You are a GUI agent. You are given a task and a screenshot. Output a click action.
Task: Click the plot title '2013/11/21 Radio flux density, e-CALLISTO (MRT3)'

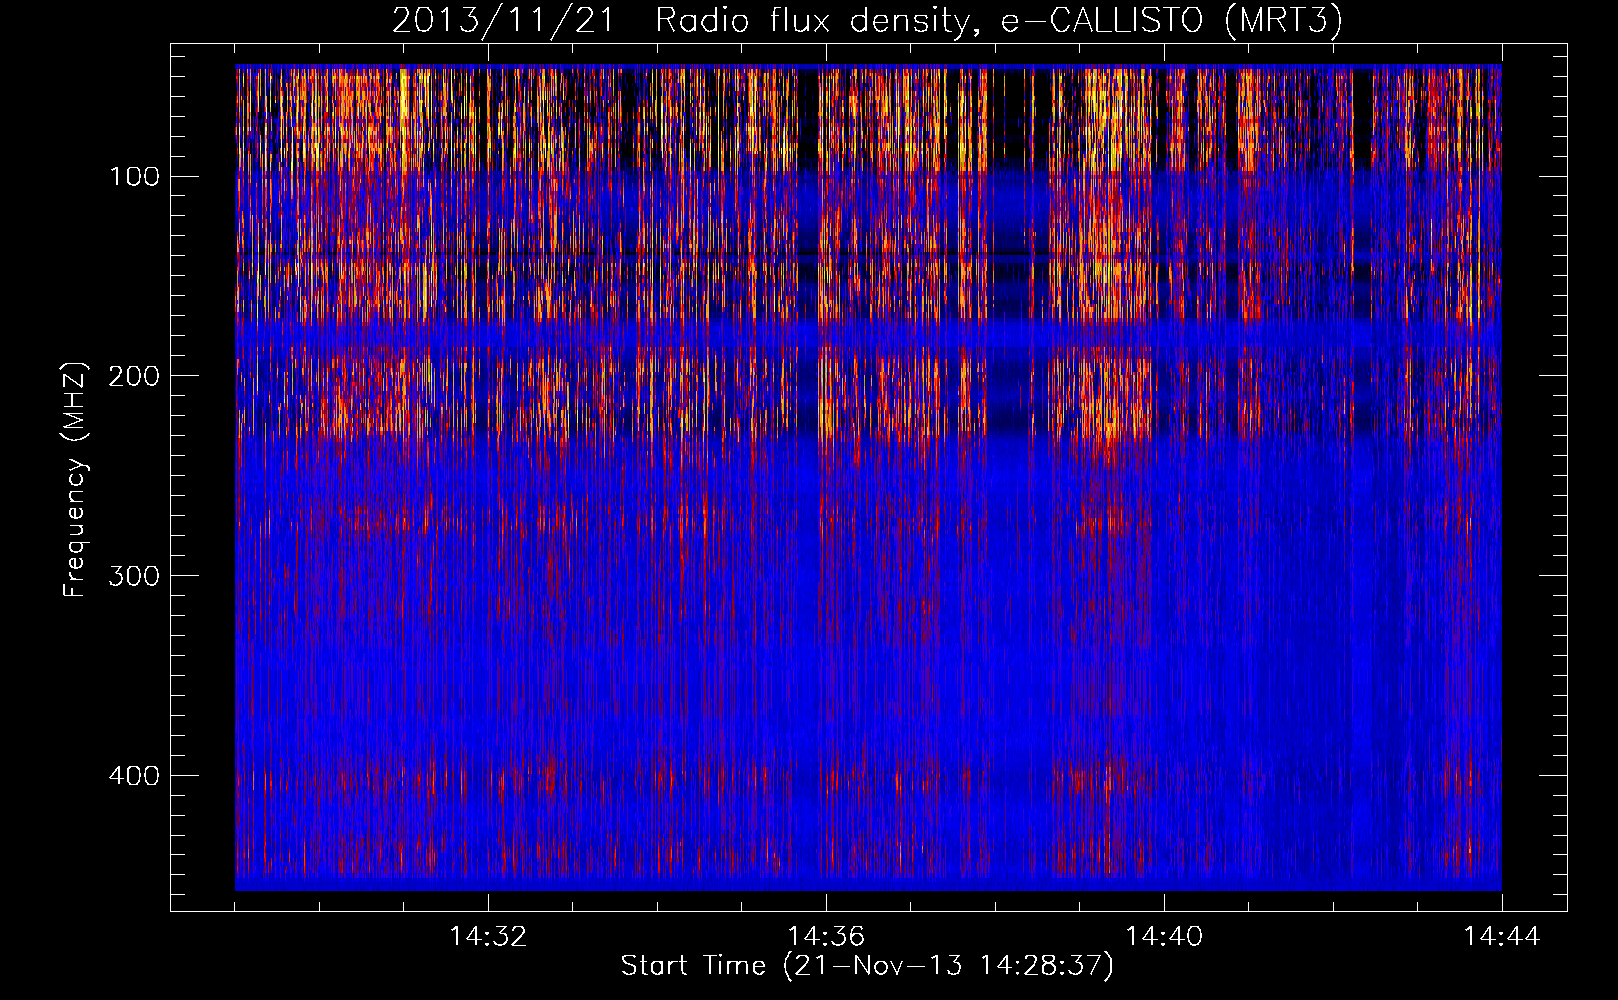[867, 20]
